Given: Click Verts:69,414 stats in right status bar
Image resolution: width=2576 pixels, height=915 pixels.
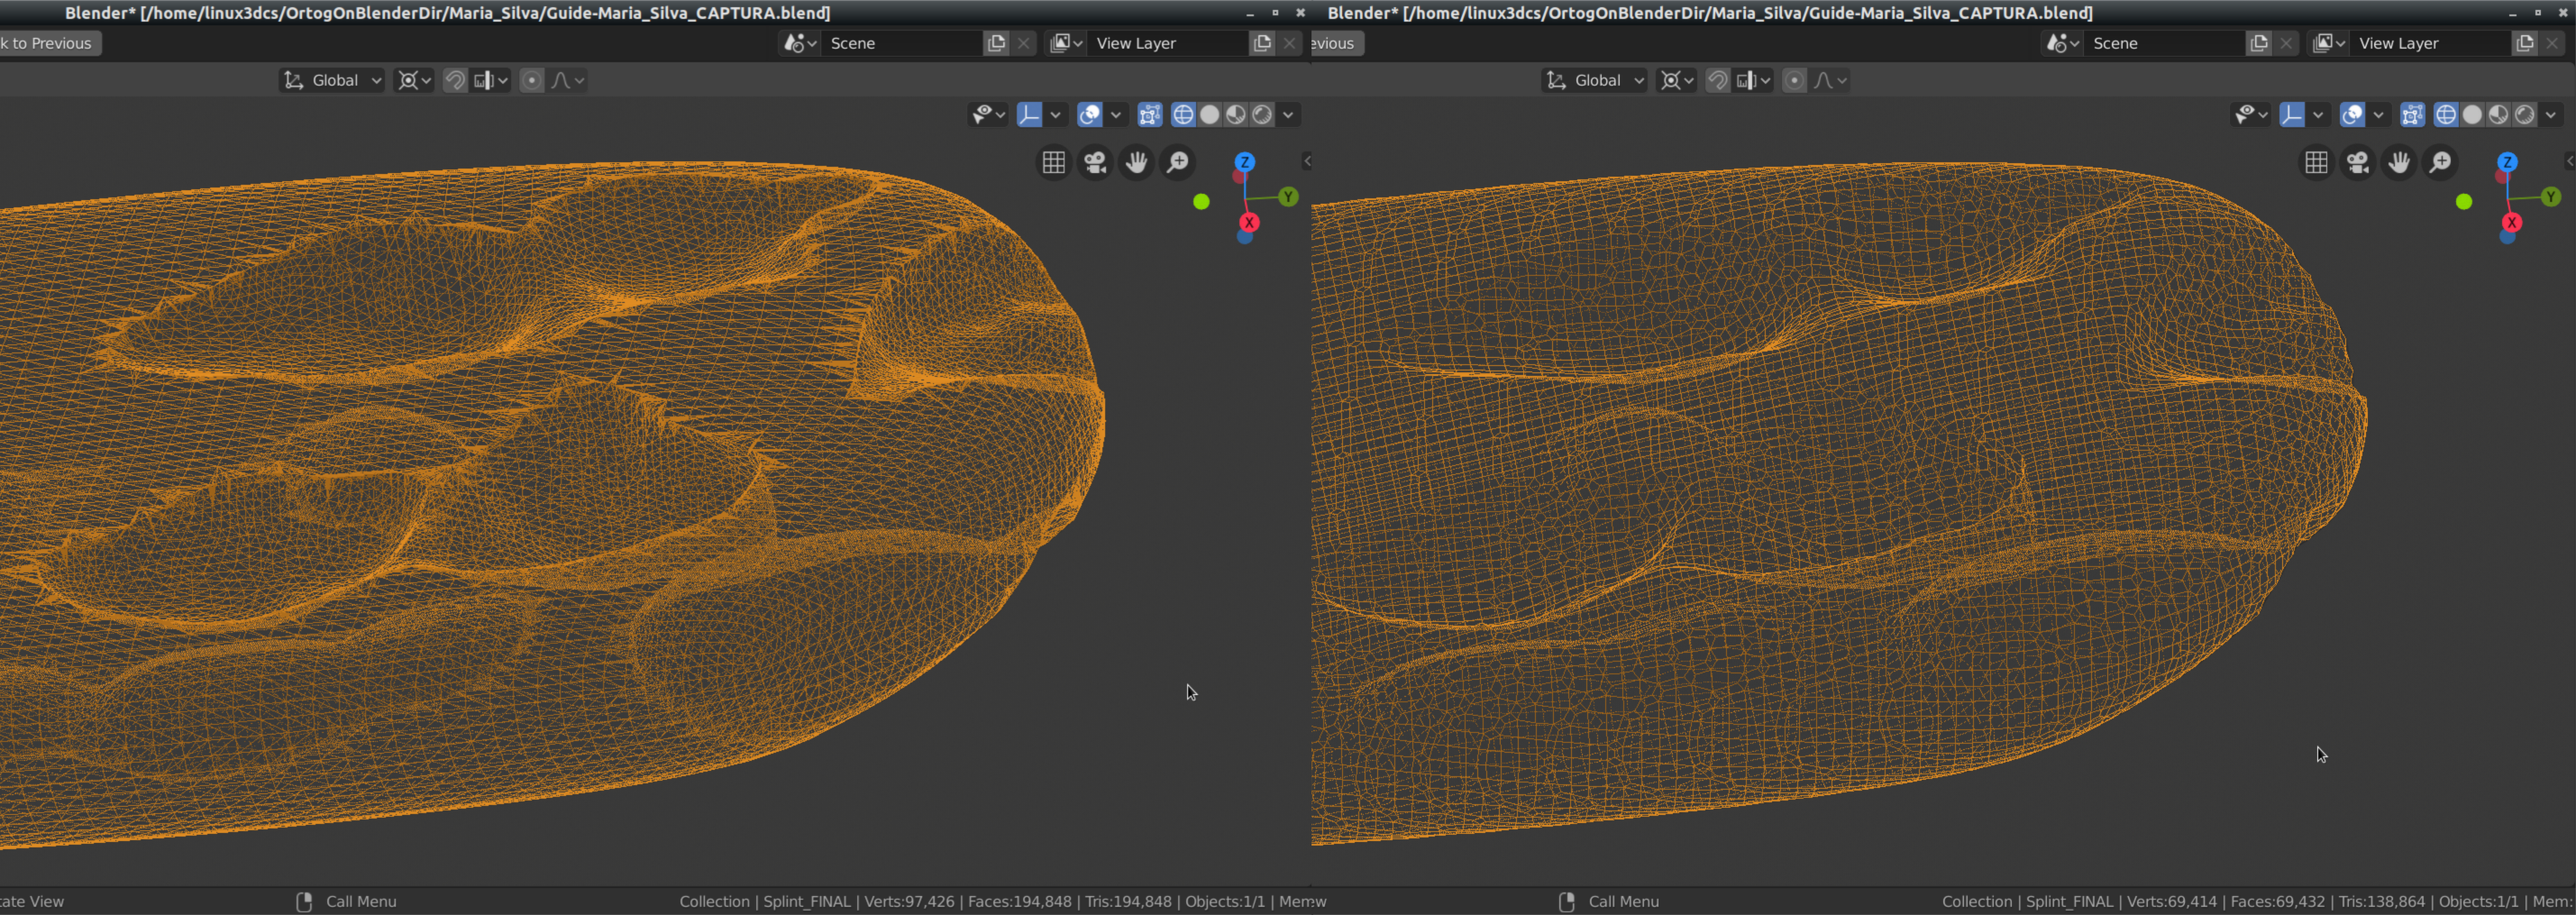Looking at the screenshot, I should [x=2172, y=901].
